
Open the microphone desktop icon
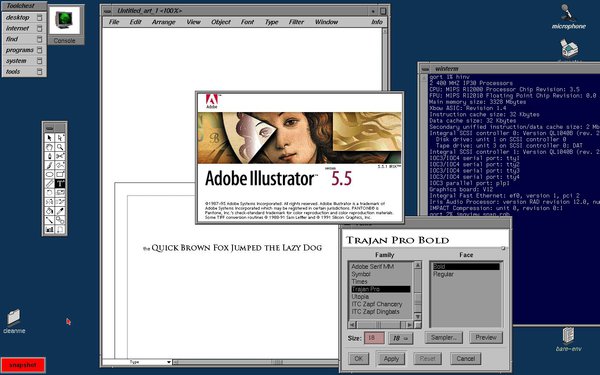(569, 16)
